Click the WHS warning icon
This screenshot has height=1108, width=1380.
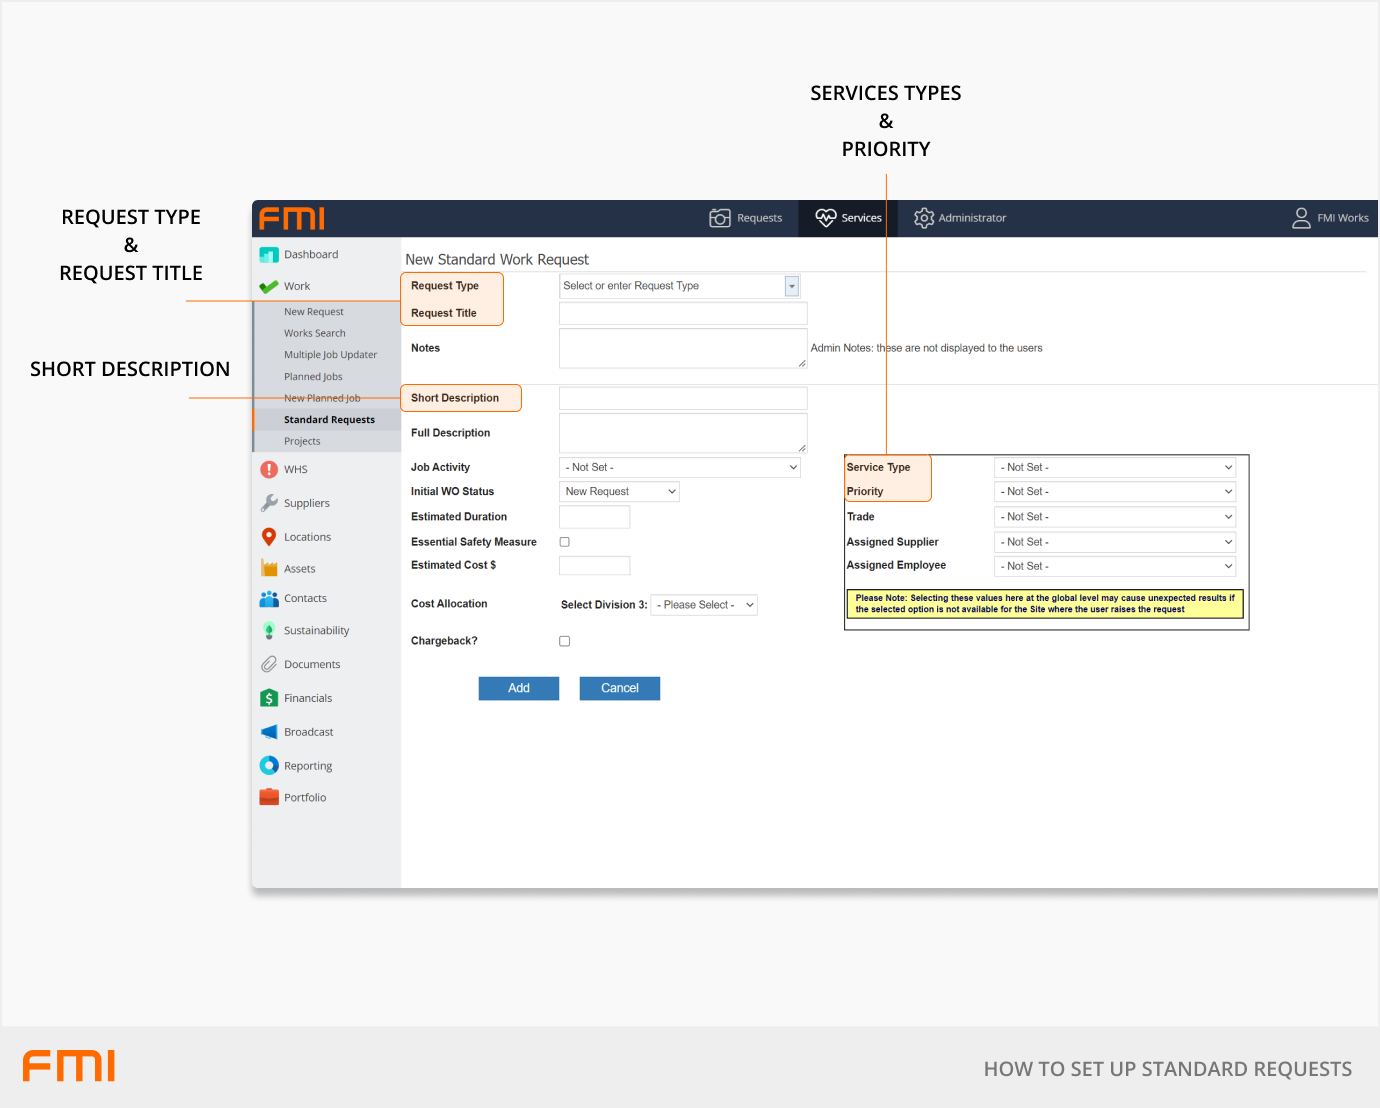click(269, 470)
